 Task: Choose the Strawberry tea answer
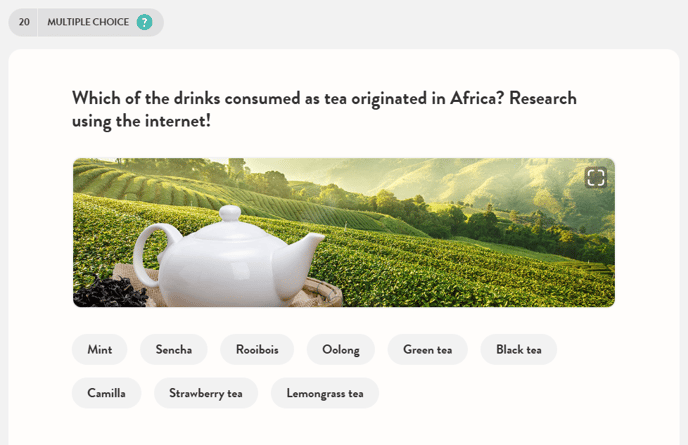206,393
